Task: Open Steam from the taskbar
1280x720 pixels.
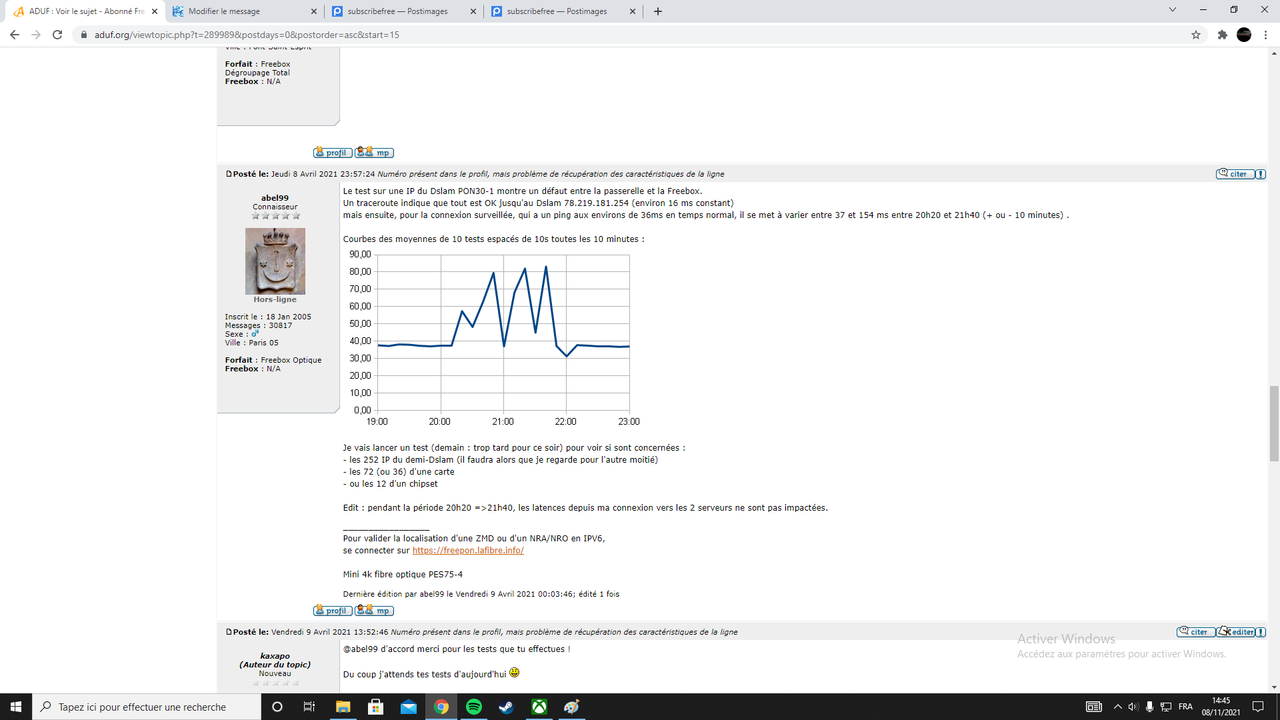Action: [507, 707]
